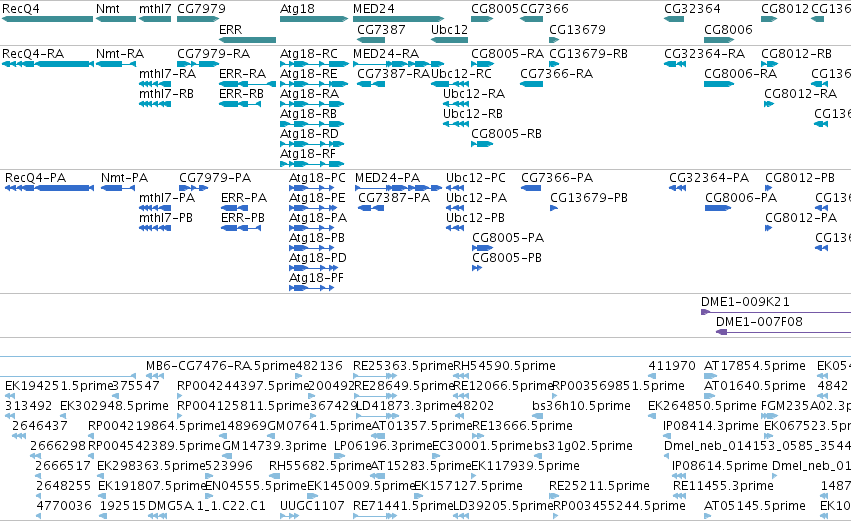The image size is (851, 521).
Task: Select the Atg18-PF protein label
Action: [x=316, y=279]
